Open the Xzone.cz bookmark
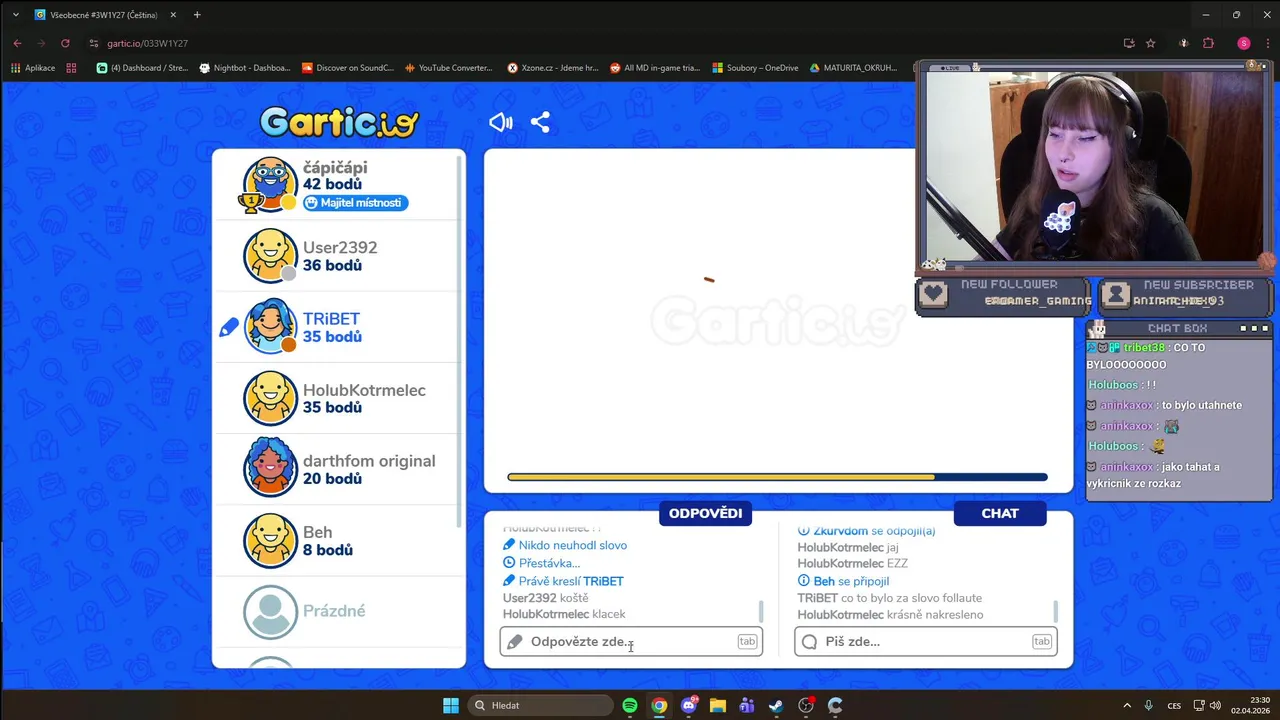 tap(553, 68)
